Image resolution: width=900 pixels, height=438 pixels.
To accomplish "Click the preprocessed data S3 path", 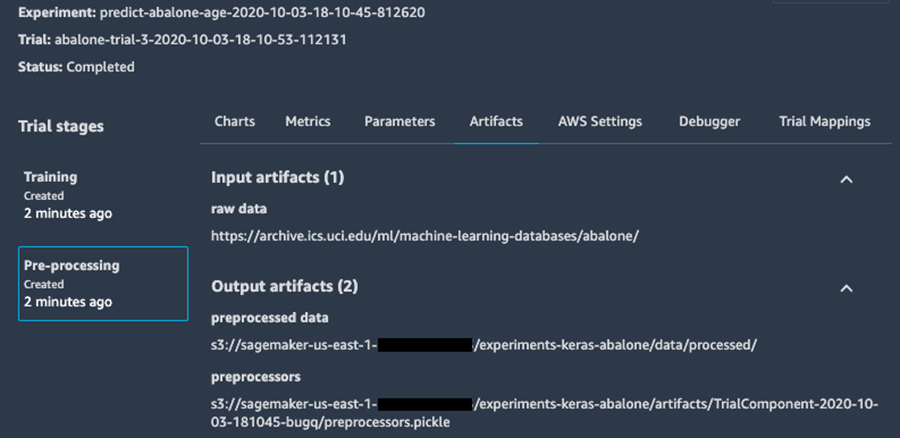I will tap(484, 346).
